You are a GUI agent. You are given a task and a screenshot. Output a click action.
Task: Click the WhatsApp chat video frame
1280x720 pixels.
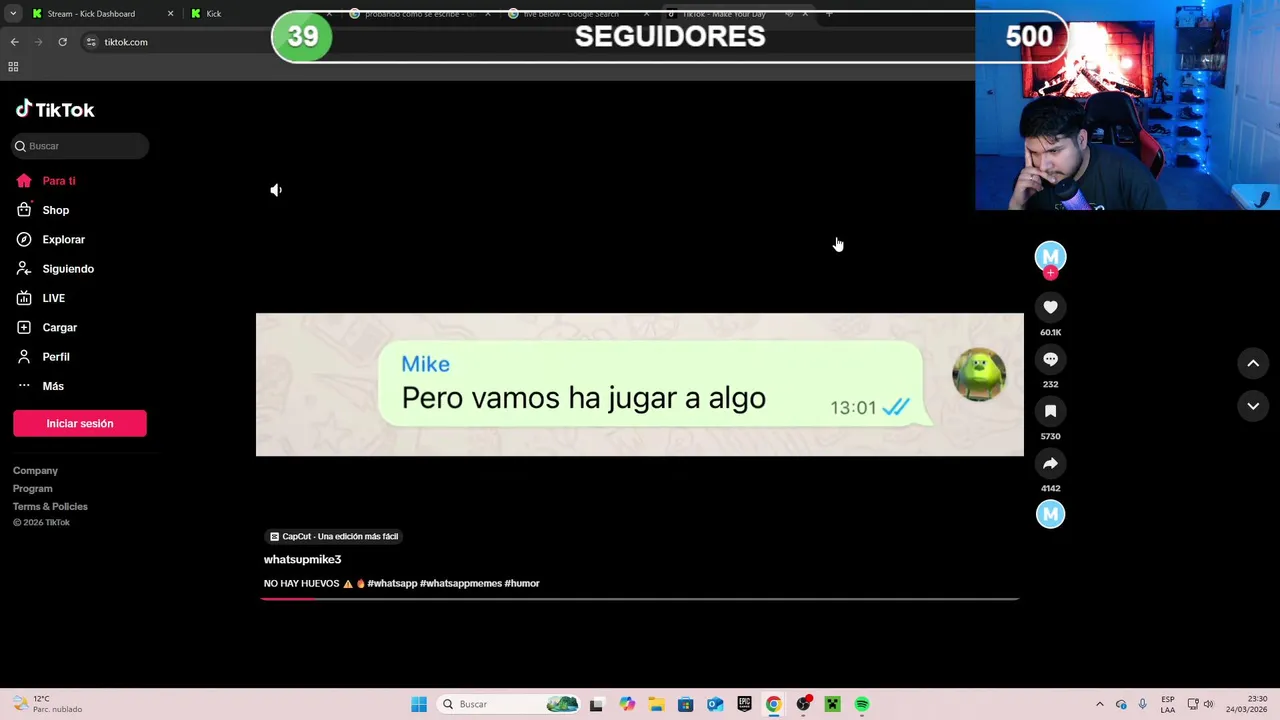pos(640,385)
